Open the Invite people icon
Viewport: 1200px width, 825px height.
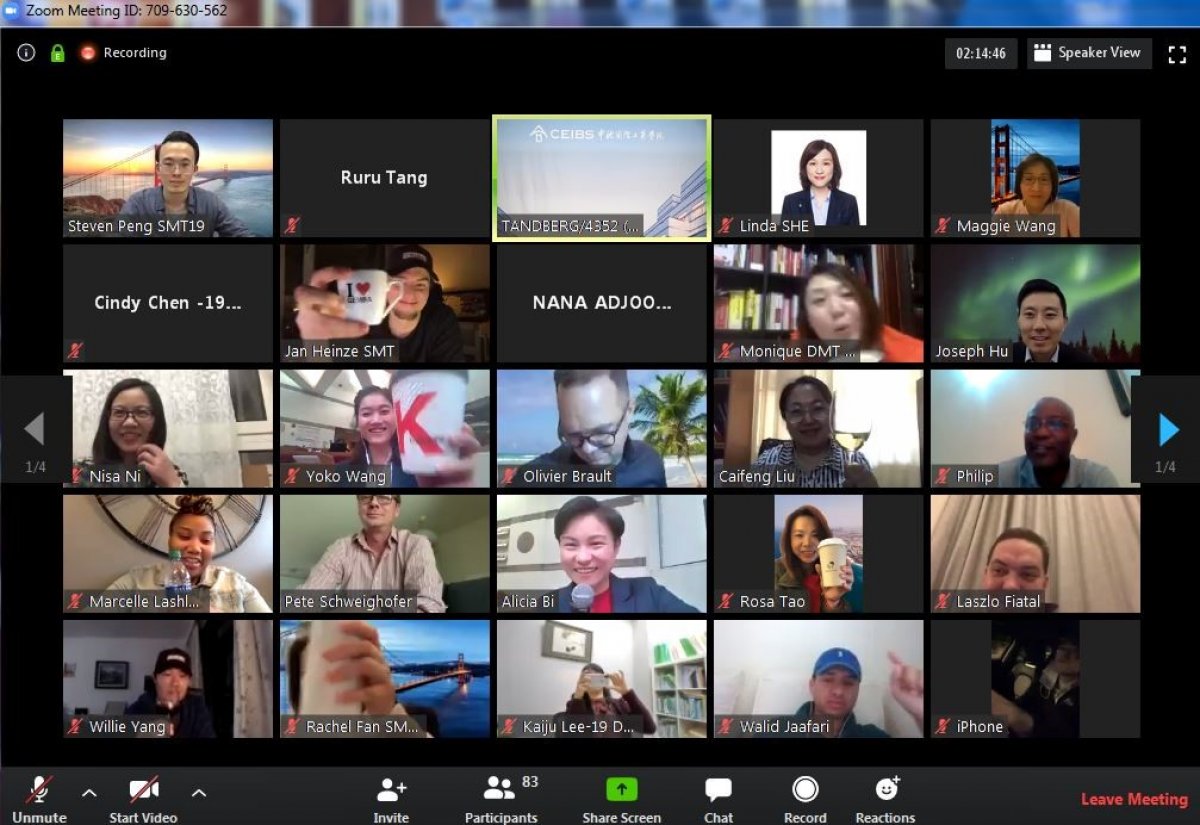[x=391, y=790]
